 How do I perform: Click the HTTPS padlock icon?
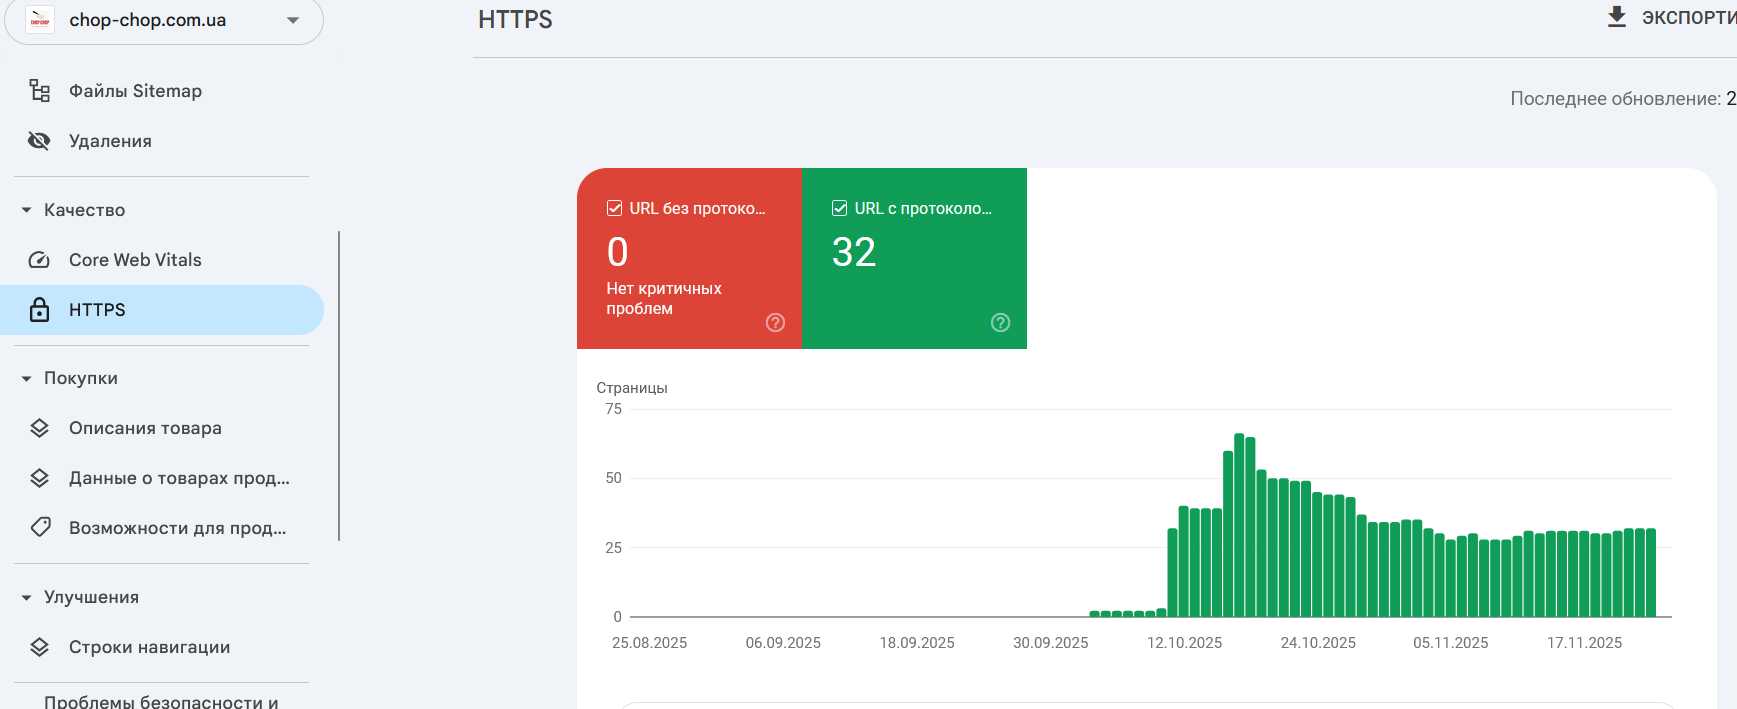pos(39,310)
